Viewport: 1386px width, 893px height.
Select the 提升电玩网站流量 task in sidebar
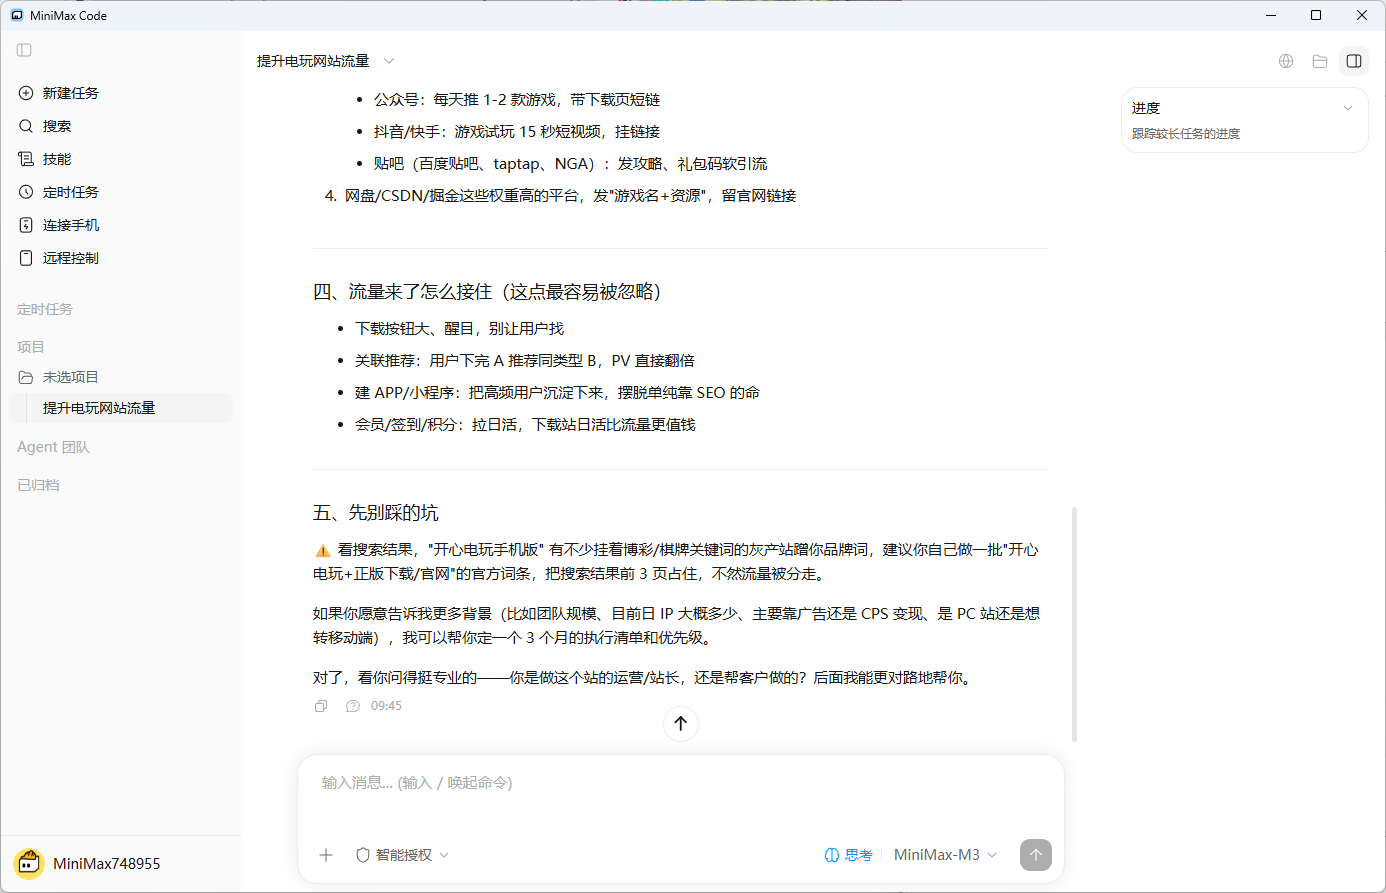pyautogui.click(x=120, y=408)
